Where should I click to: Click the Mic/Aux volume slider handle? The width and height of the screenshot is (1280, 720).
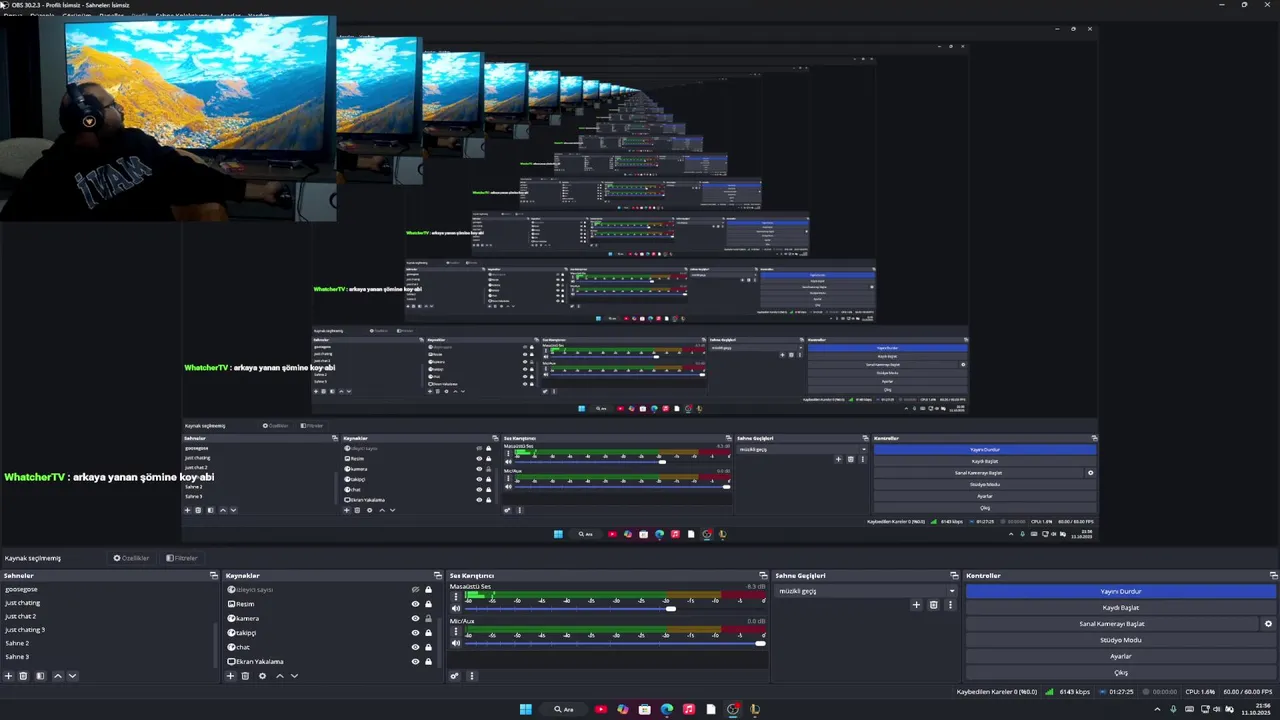760,643
